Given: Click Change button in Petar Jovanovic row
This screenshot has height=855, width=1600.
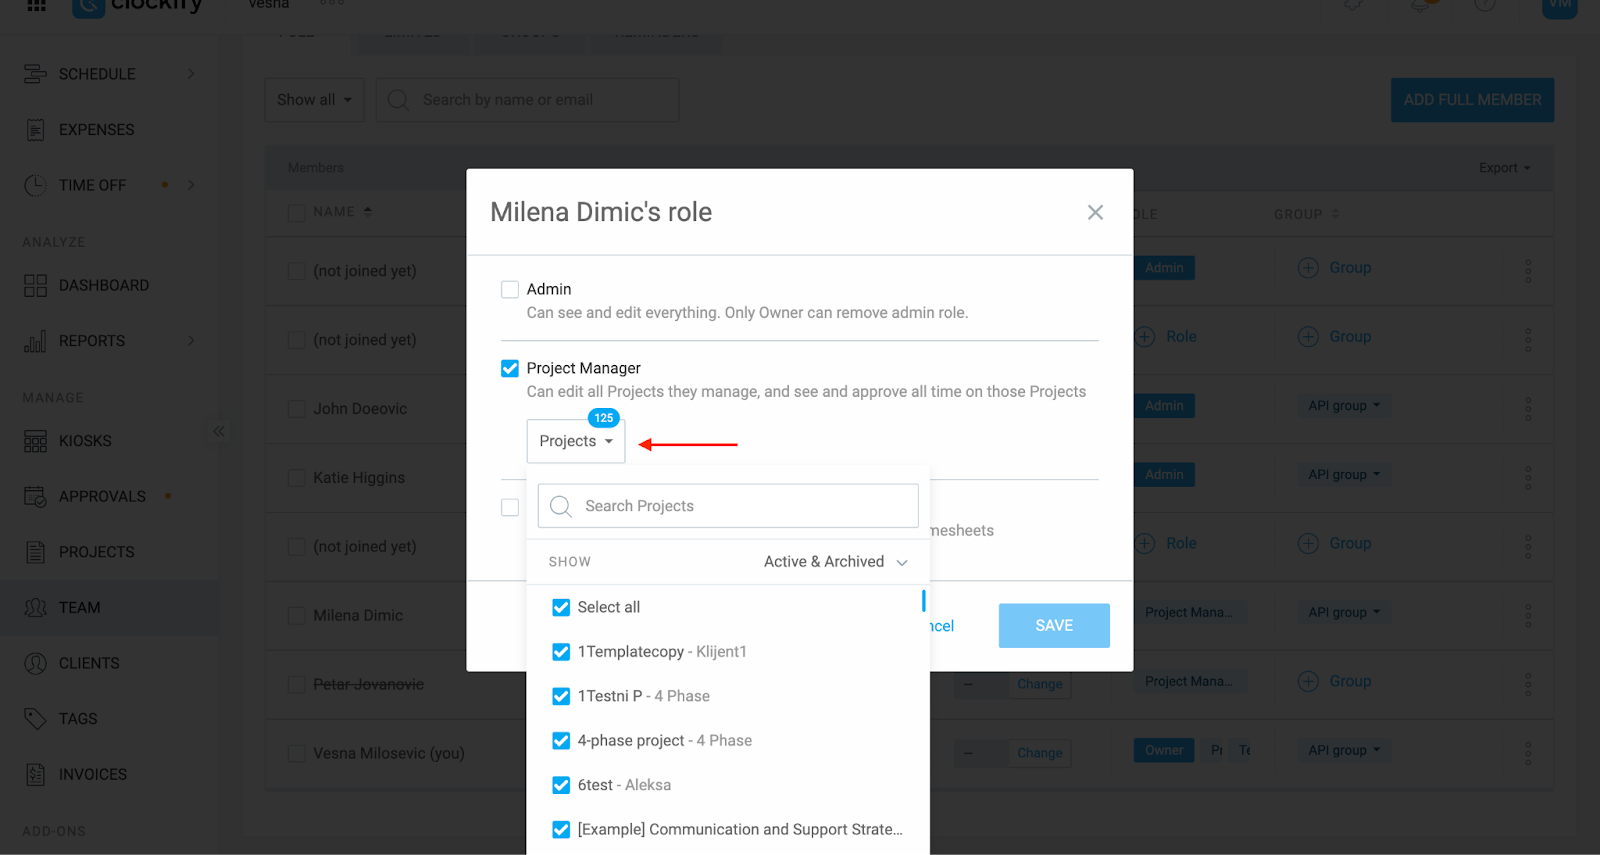Looking at the screenshot, I should click(x=1040, y=684).
